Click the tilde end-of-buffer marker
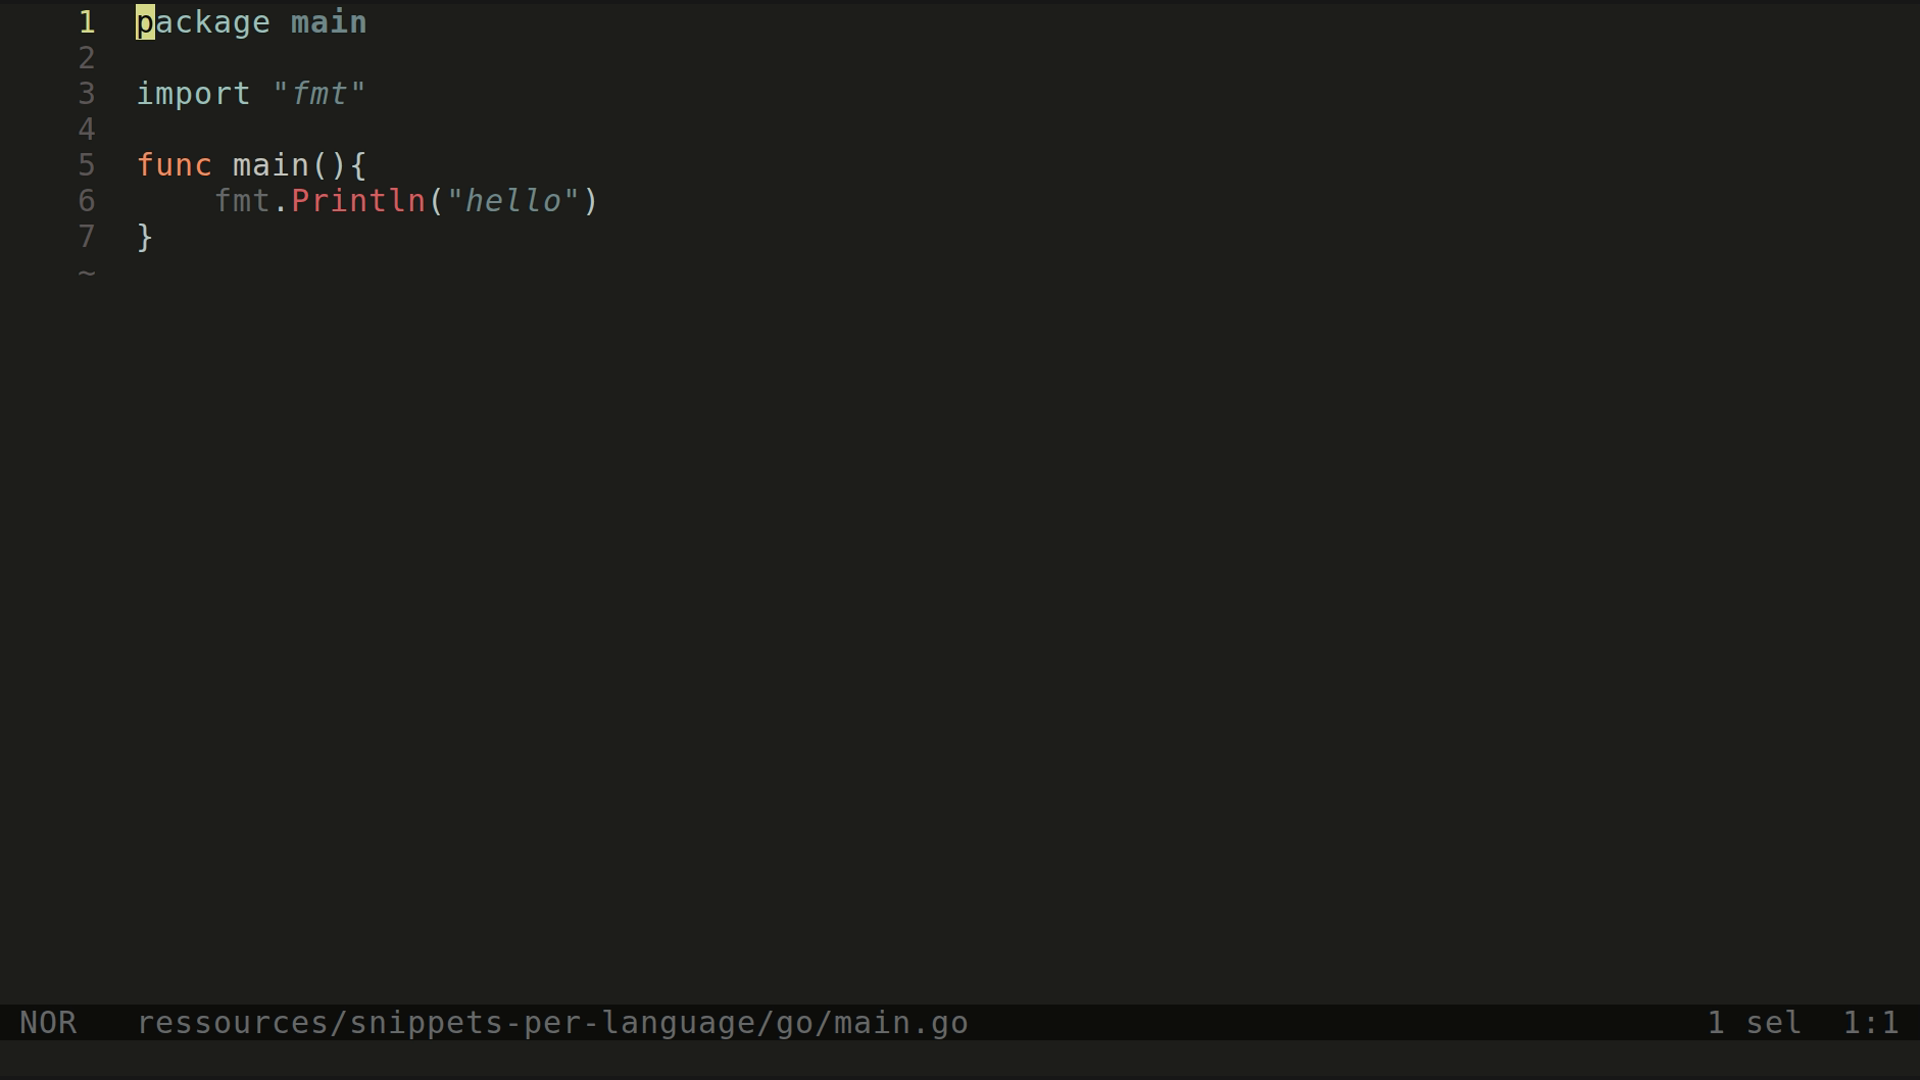Screen dimensions: 1920x1080 87,273
